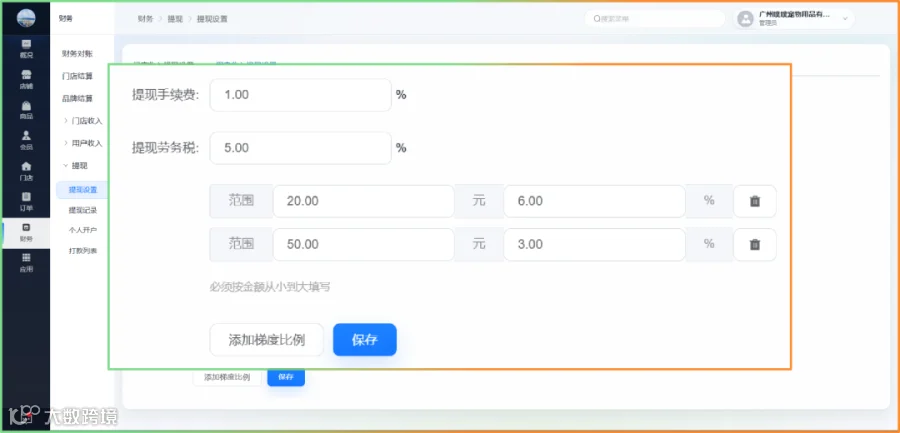Open the 订单 orders sidebar icon

pos(26,202)
